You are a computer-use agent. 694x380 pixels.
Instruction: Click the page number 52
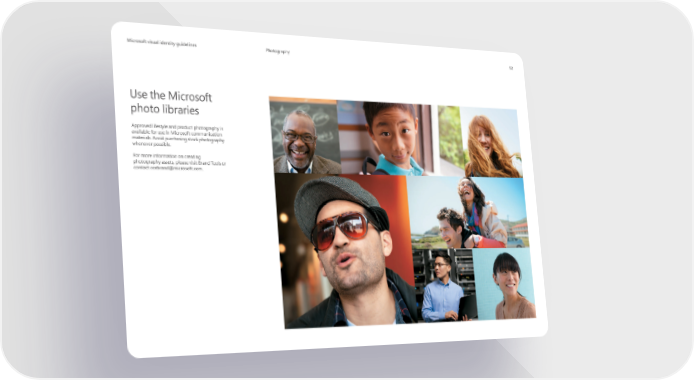pos(510,68)
